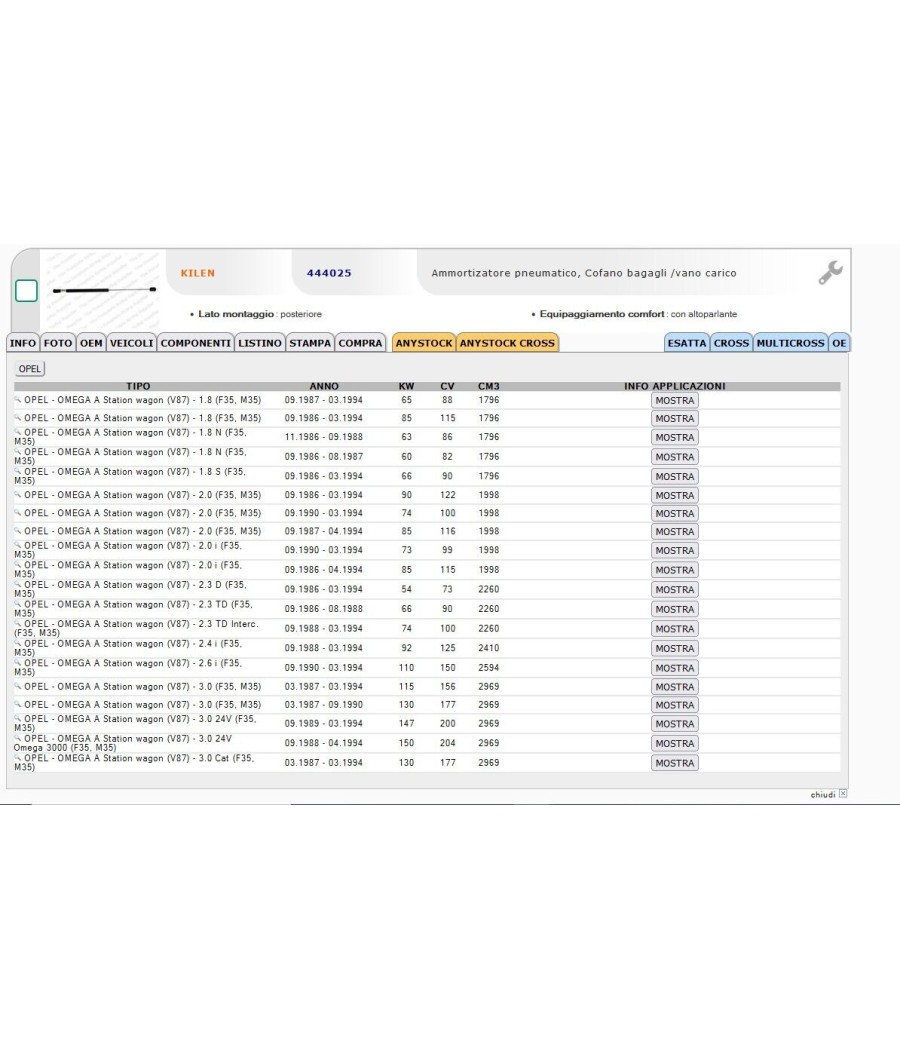Open the CROSS tab
This screenshot has width=900, height=1050.
(731, 343)
